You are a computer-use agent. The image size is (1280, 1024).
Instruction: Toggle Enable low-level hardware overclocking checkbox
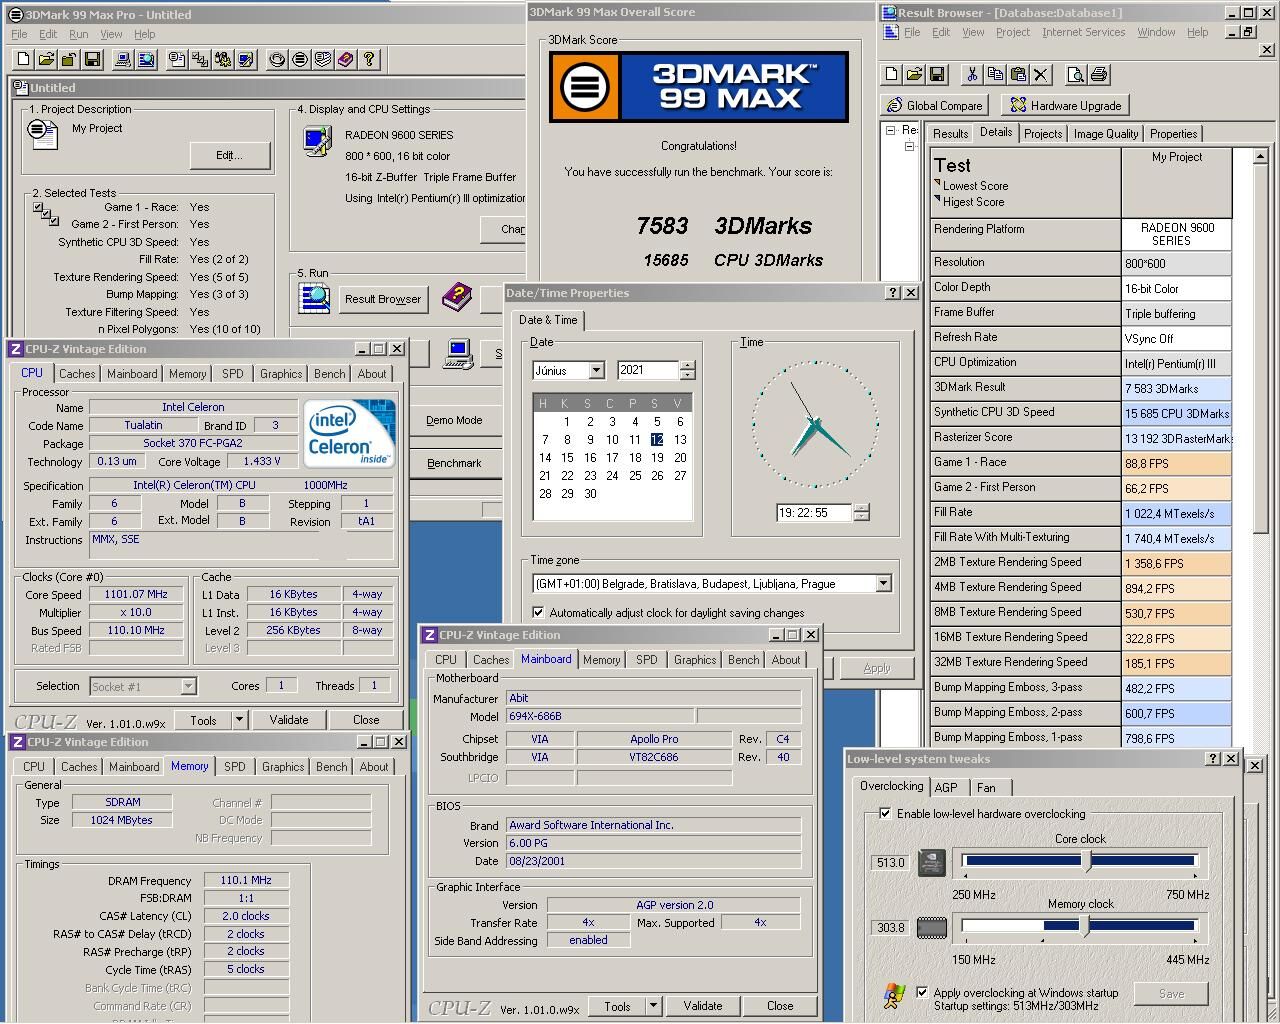click(x=885, y=813)
